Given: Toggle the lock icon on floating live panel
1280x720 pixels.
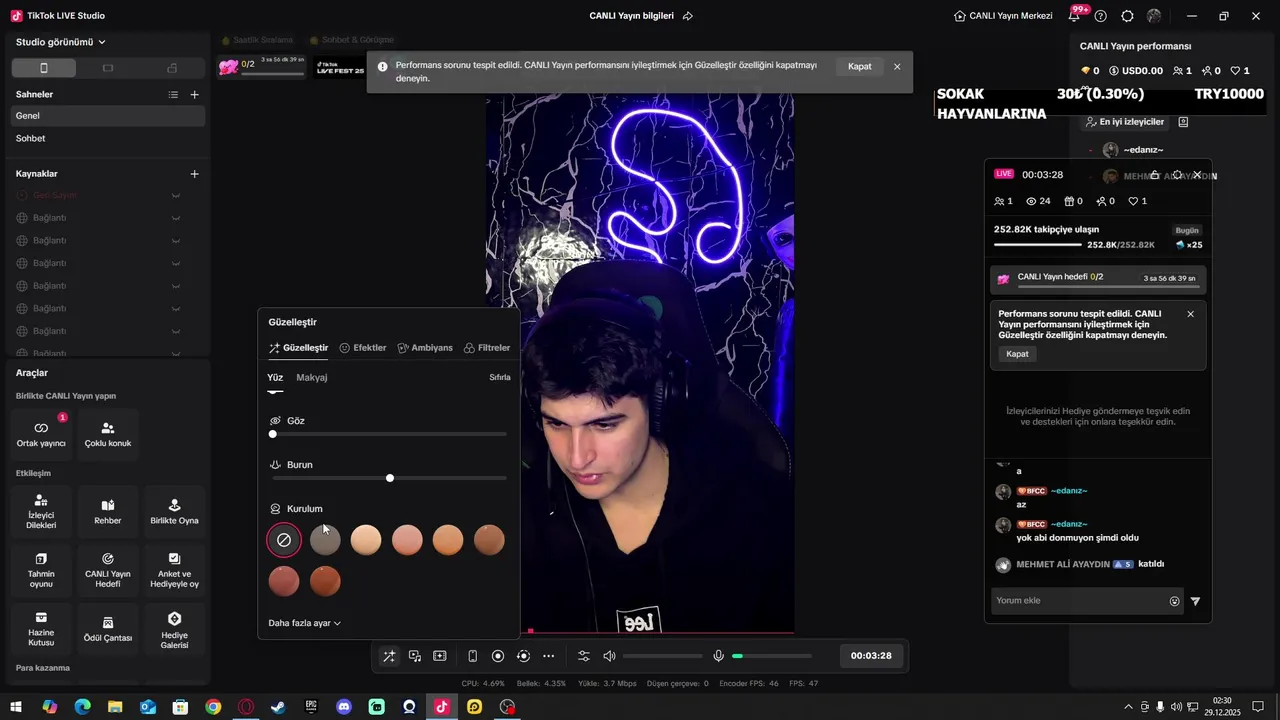Looking at the screenshot, I should point(1155,175).
